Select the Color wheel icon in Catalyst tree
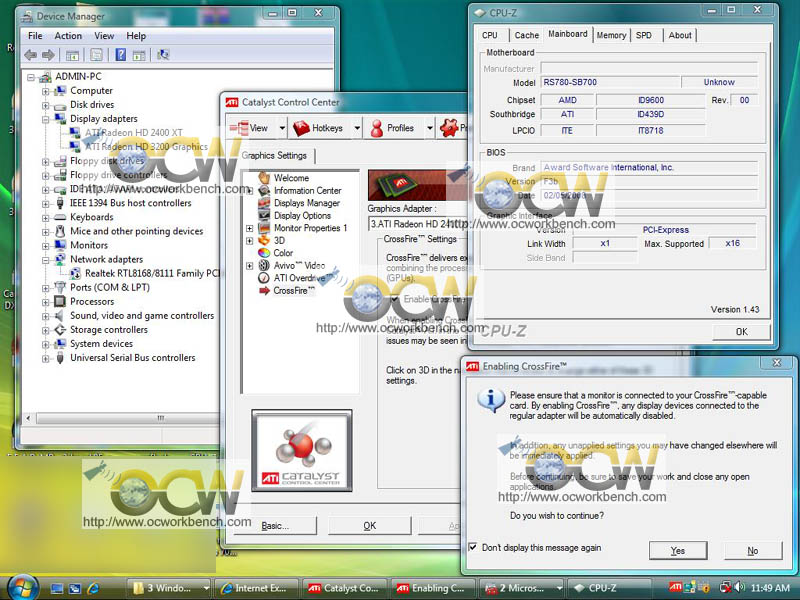The width and height of the screenshot is (800, 600). point(264,253)
